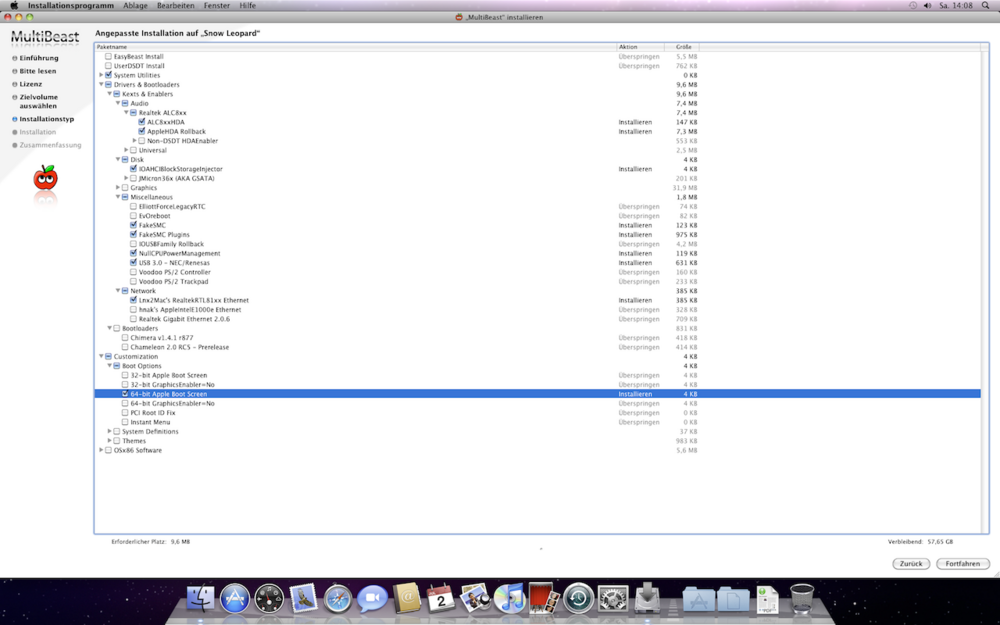
Task: Open Safari in the Dock
Action: pyautogui.click(x=338, y=598)
